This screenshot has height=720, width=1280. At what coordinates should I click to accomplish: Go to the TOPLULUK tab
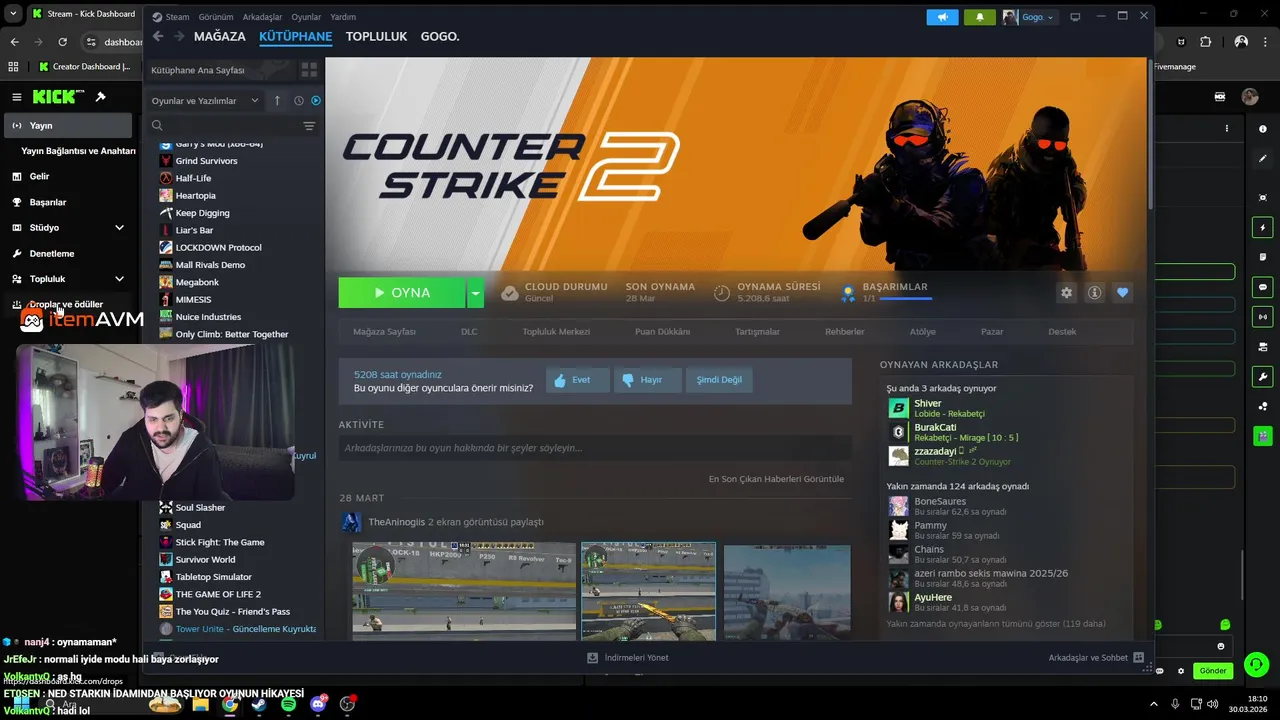coord(376,37)
